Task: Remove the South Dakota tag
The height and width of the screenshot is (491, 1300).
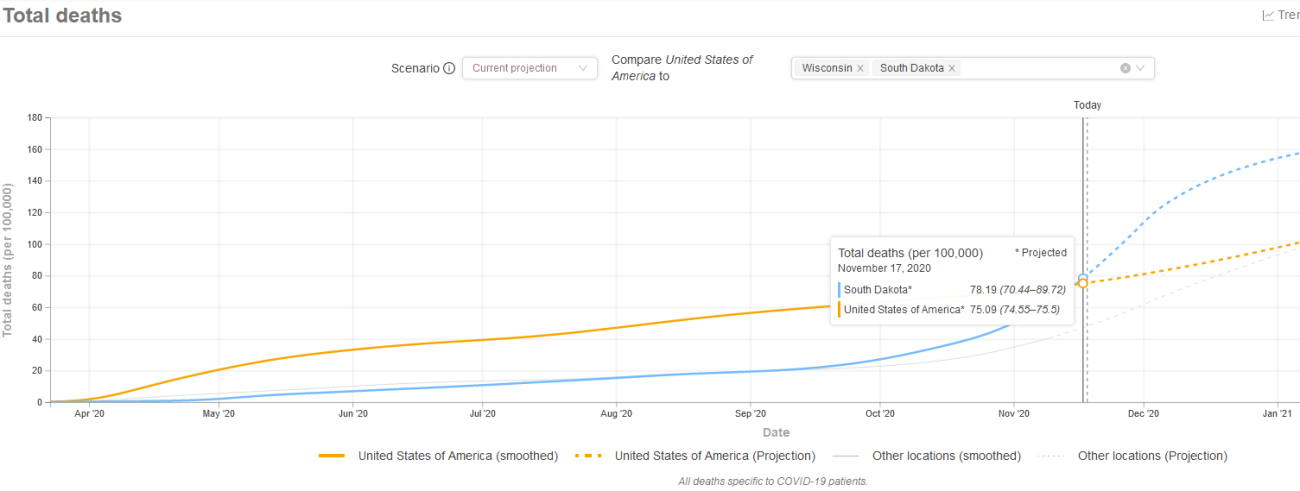Action: point(952,69)
